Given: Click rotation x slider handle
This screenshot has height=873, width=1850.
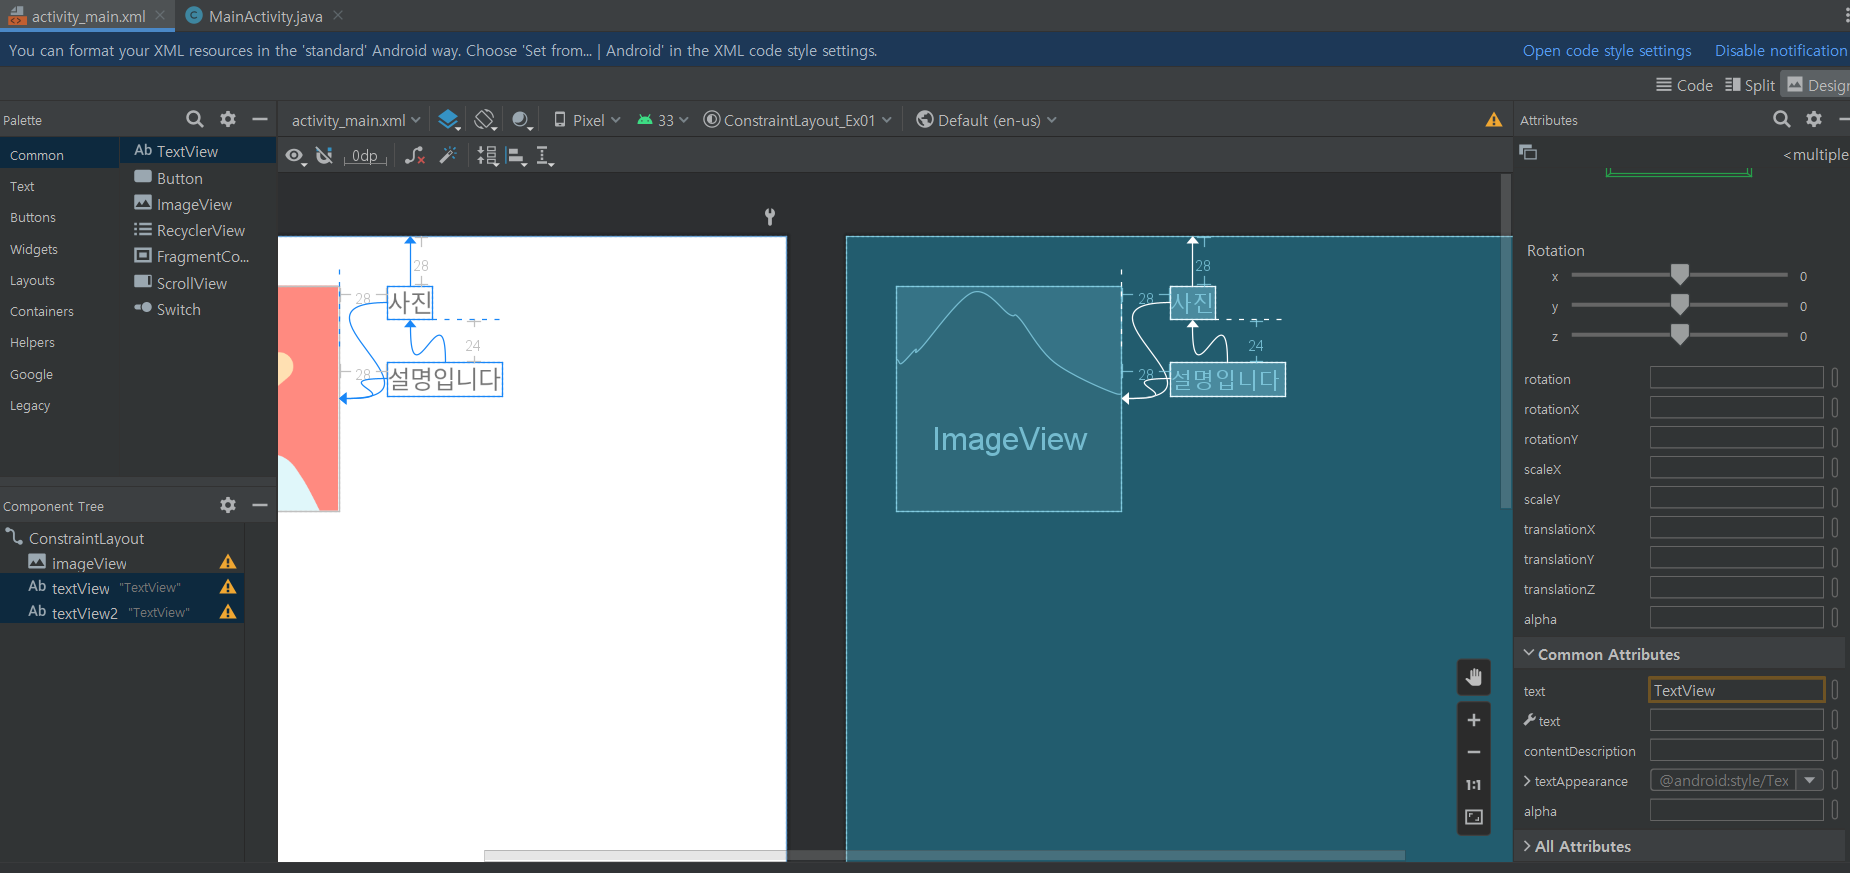Looking at the screenshot, I should [1680, 274].
